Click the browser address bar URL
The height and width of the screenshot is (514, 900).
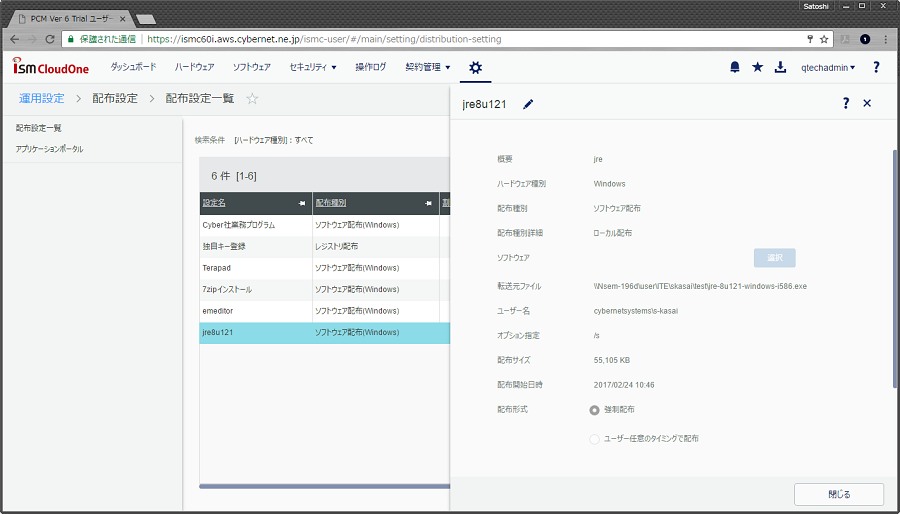click(324, 40)
